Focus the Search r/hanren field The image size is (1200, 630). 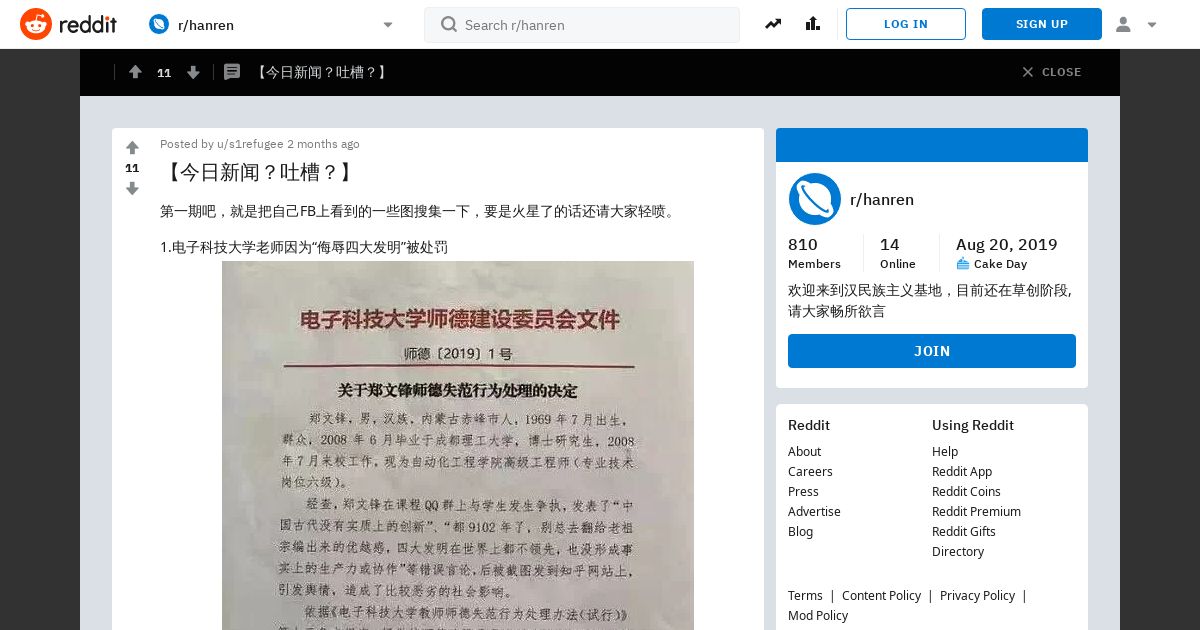(x=582, y=25)
